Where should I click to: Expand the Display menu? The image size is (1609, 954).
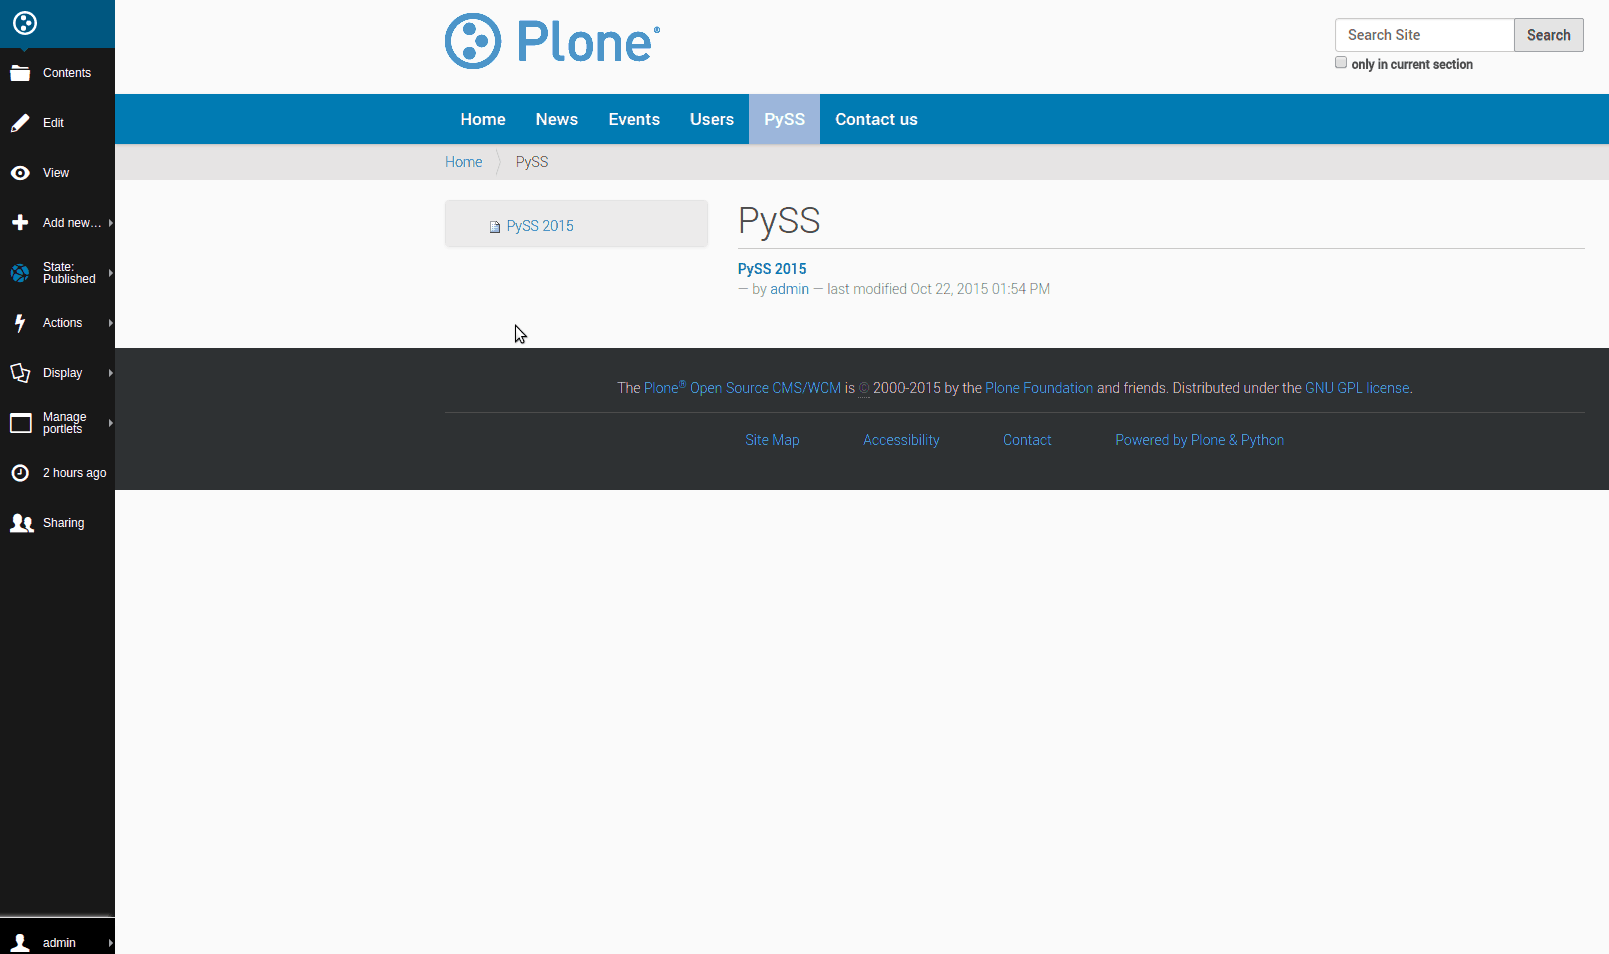[x=62, y=373]
